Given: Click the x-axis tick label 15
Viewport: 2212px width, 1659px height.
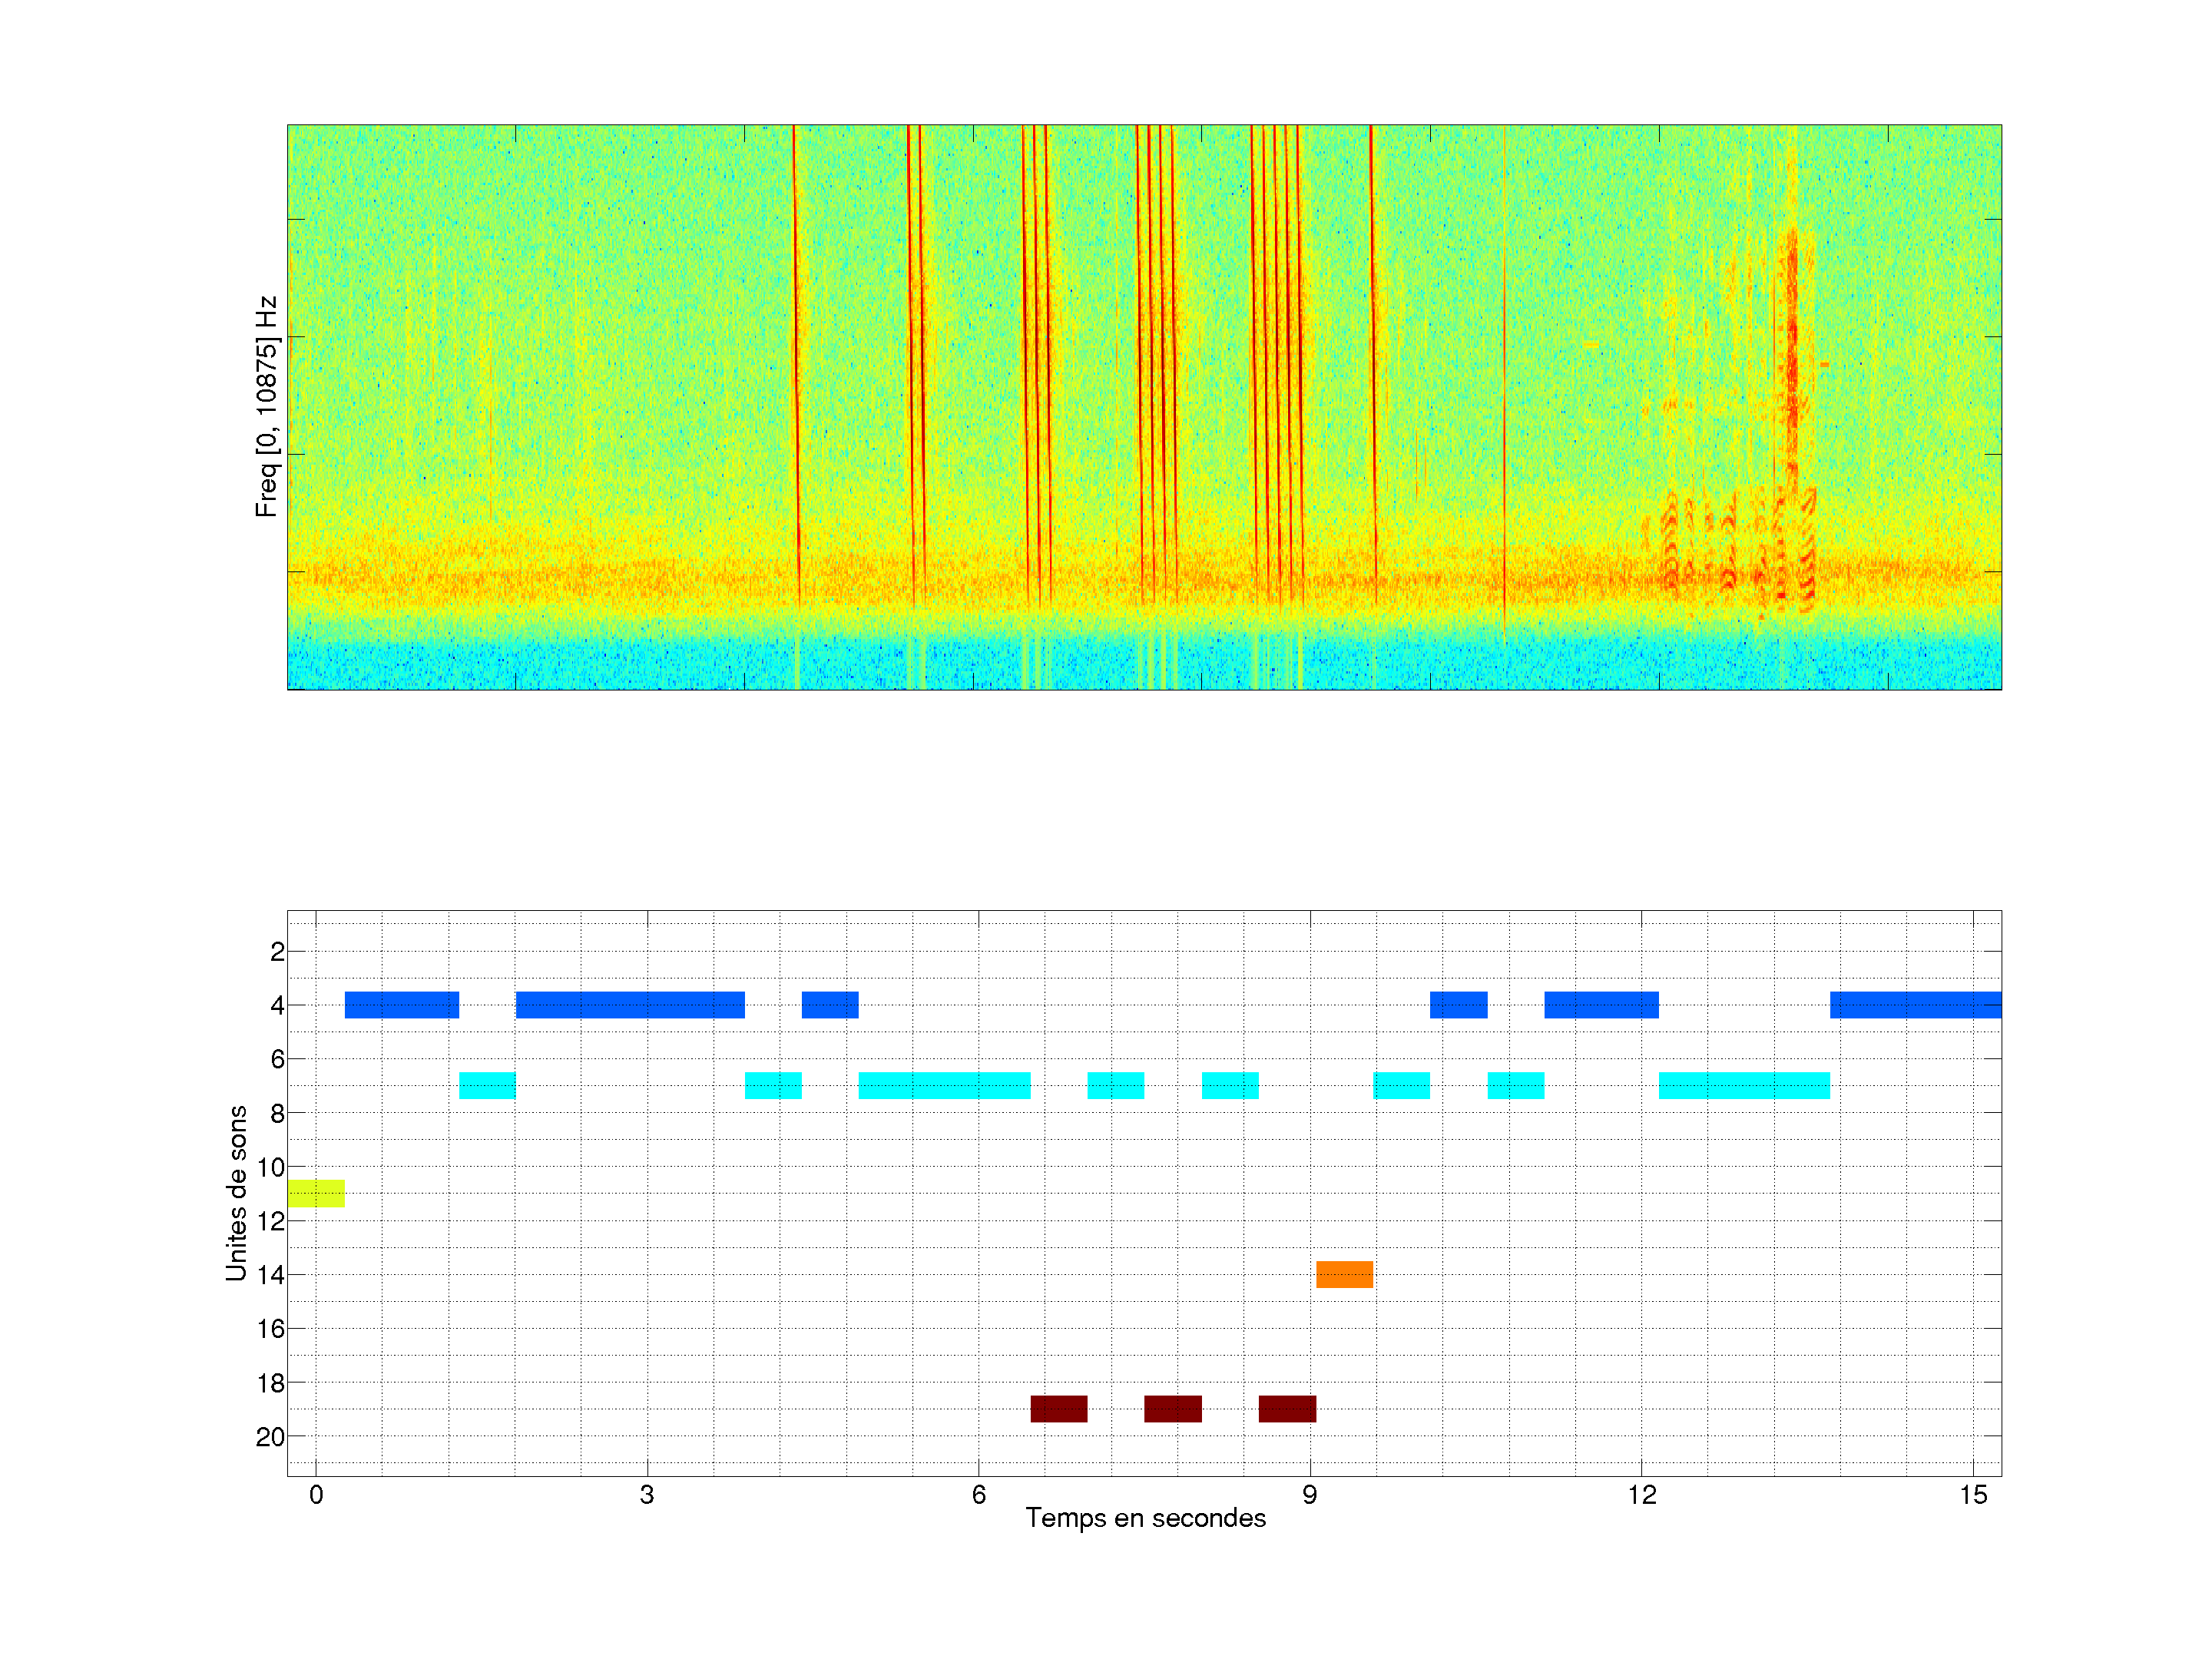Looking at the screenshot, I should 1972,1495.
